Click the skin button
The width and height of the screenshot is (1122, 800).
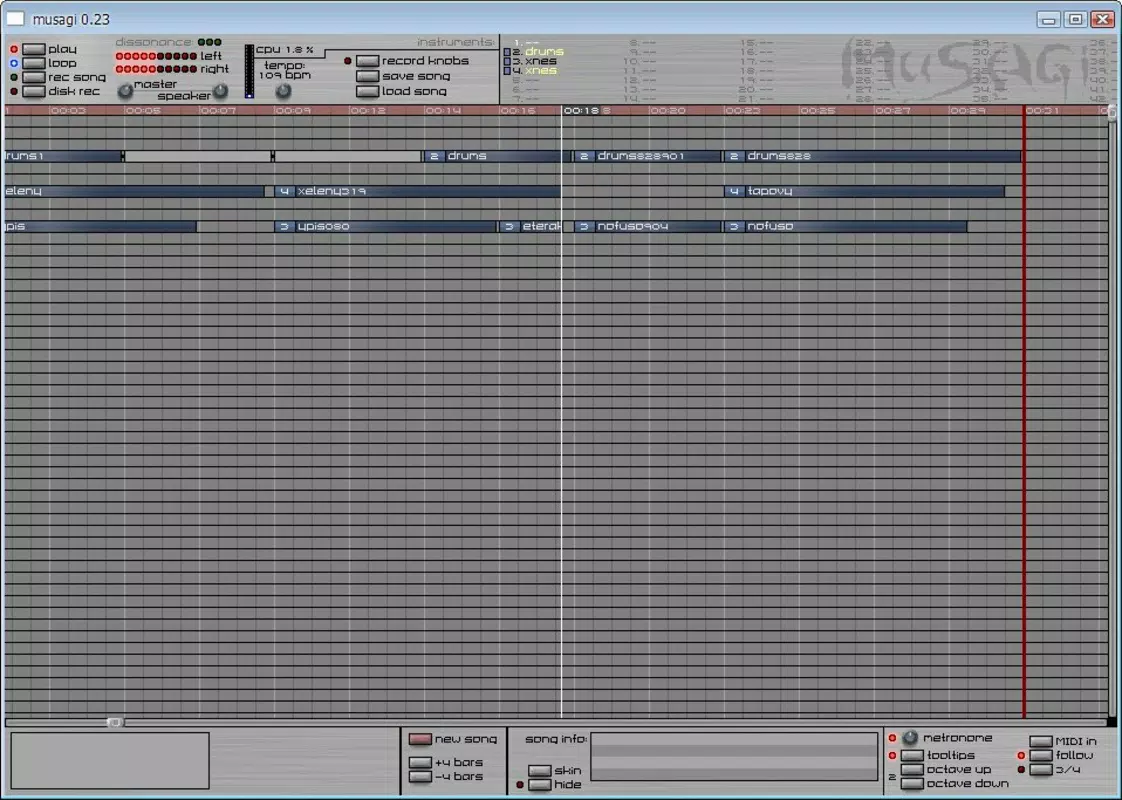[540, 771]
